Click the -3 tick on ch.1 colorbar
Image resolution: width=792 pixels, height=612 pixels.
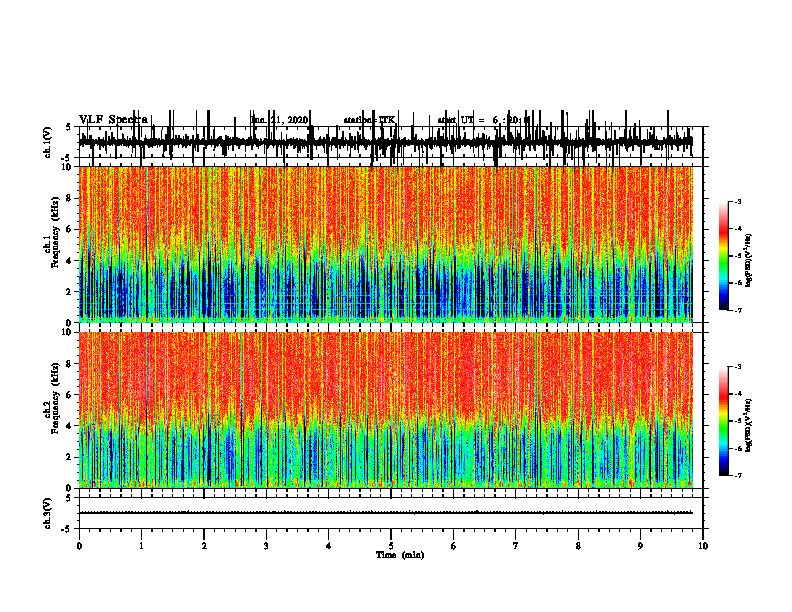[x=737, y=201]
